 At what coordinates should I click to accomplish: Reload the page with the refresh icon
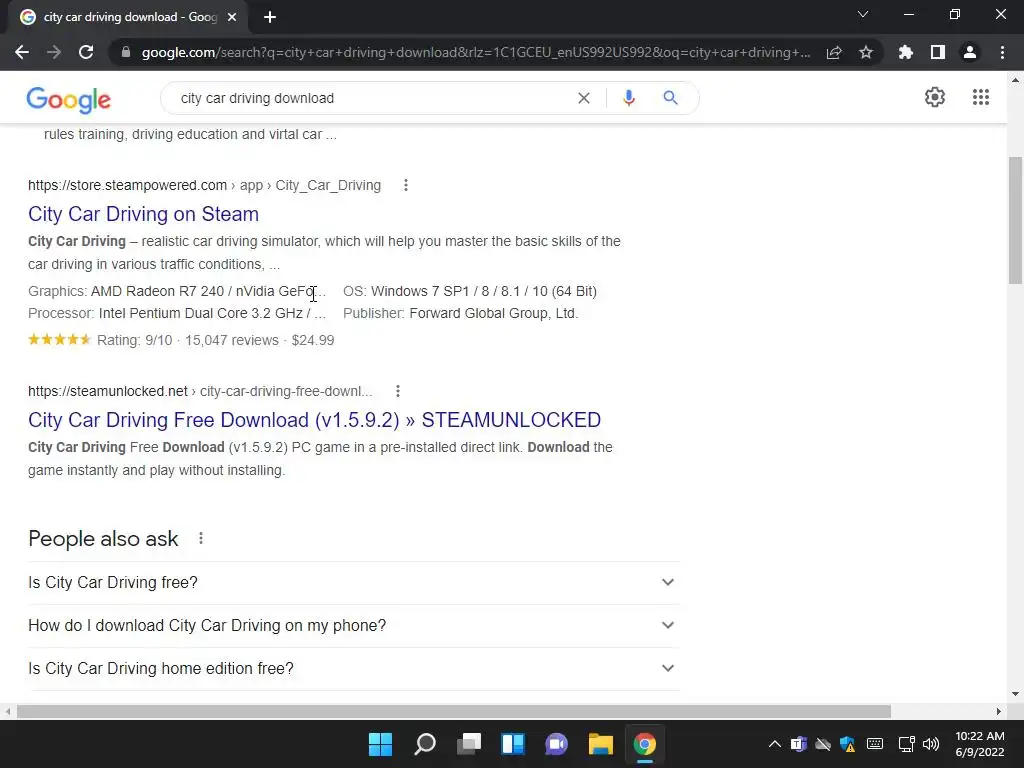pyautogui.click(x=86, y=52)
